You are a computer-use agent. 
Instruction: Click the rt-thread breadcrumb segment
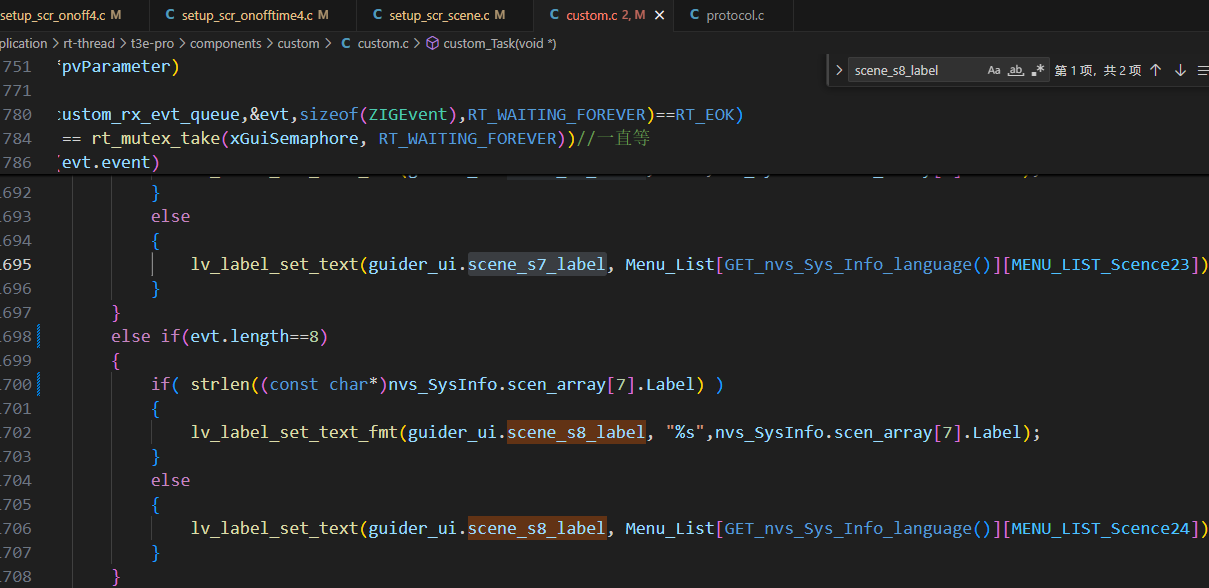(88, 43)
